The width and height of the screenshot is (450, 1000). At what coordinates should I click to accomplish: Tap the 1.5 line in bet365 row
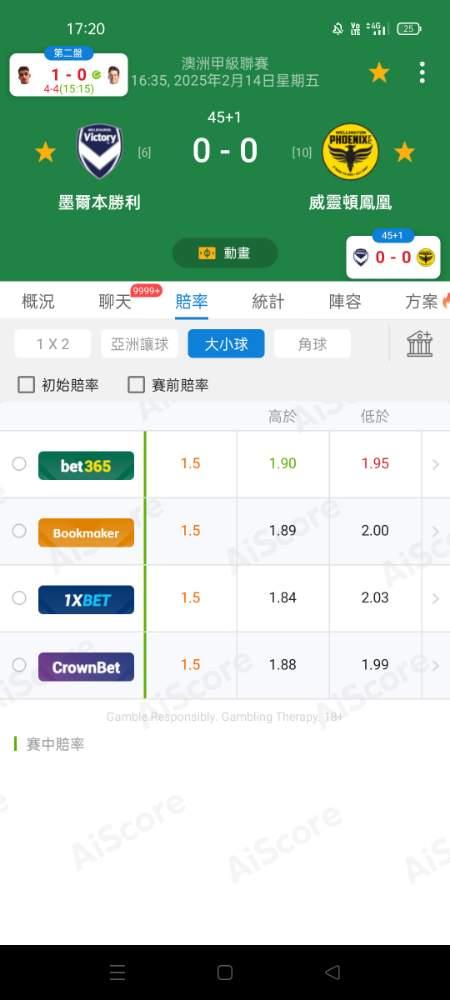point(191,464)
